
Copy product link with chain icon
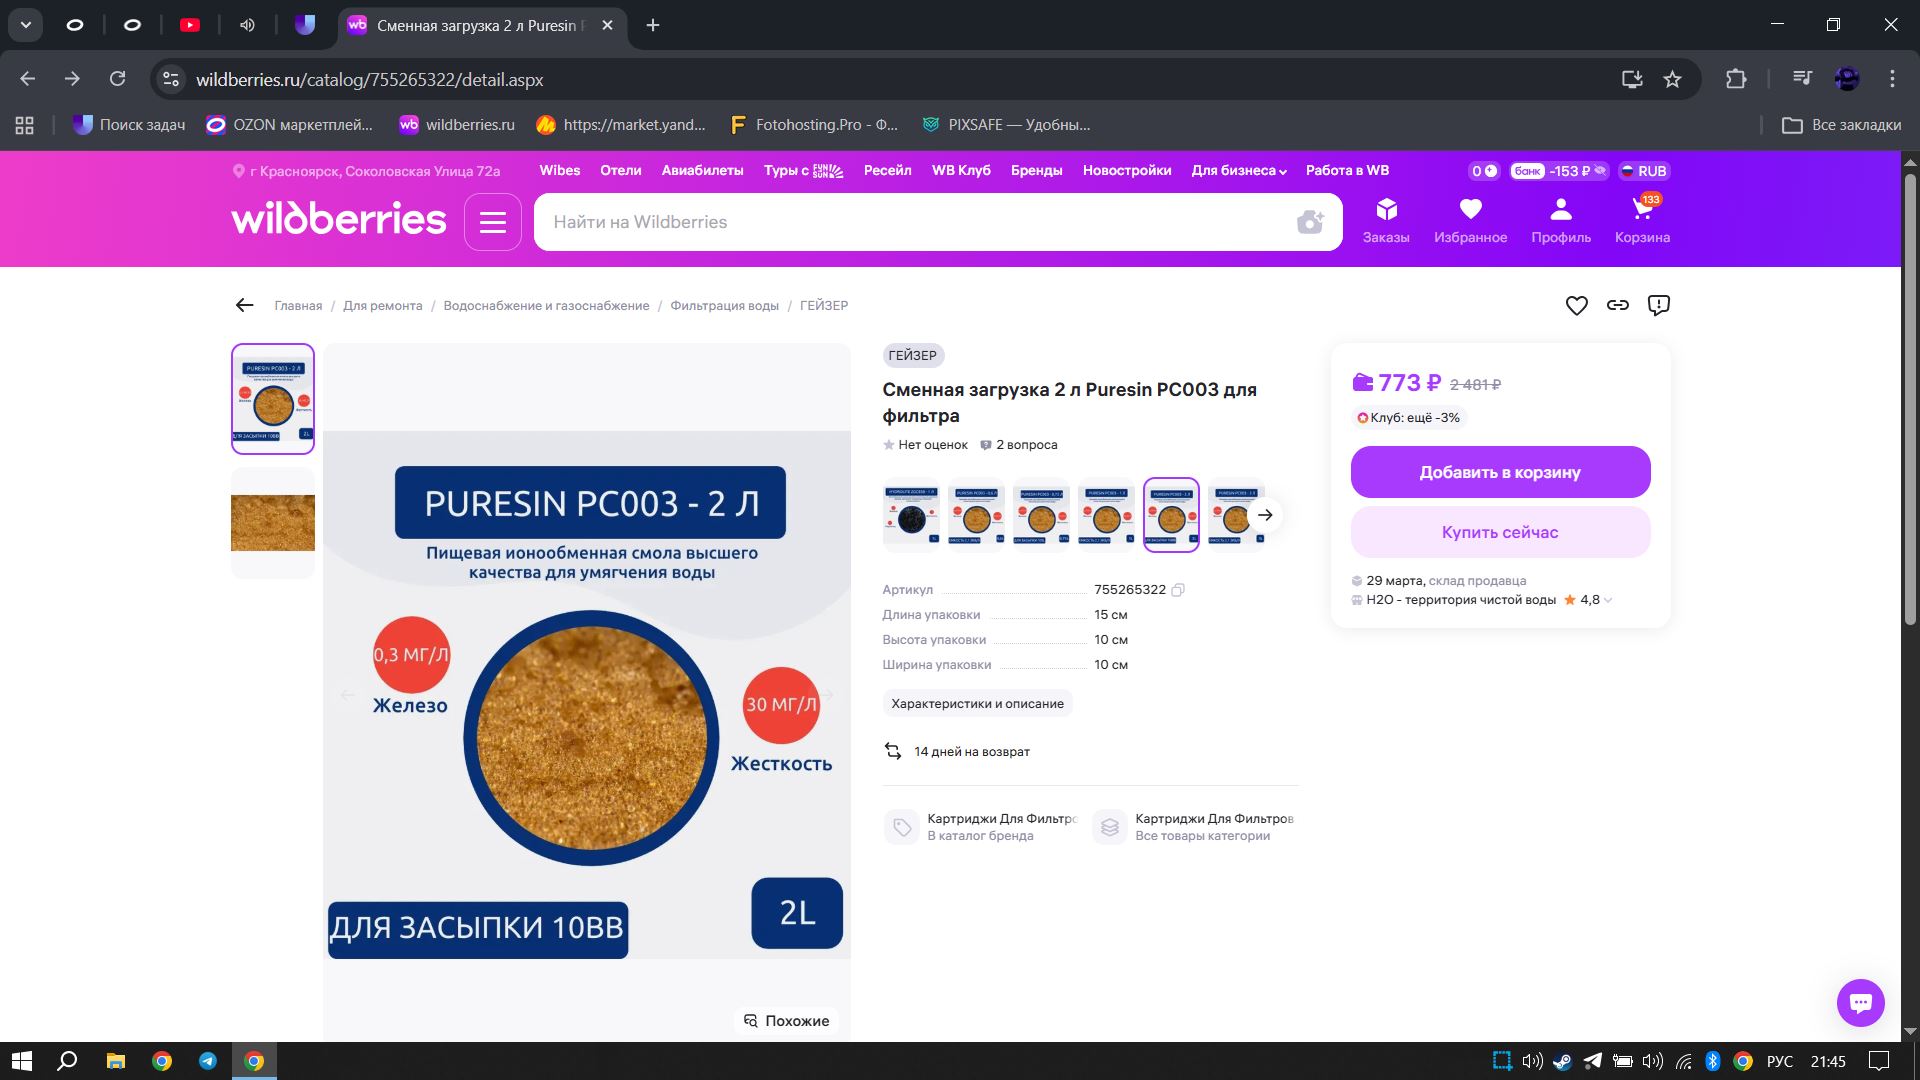click(1618, 306)
